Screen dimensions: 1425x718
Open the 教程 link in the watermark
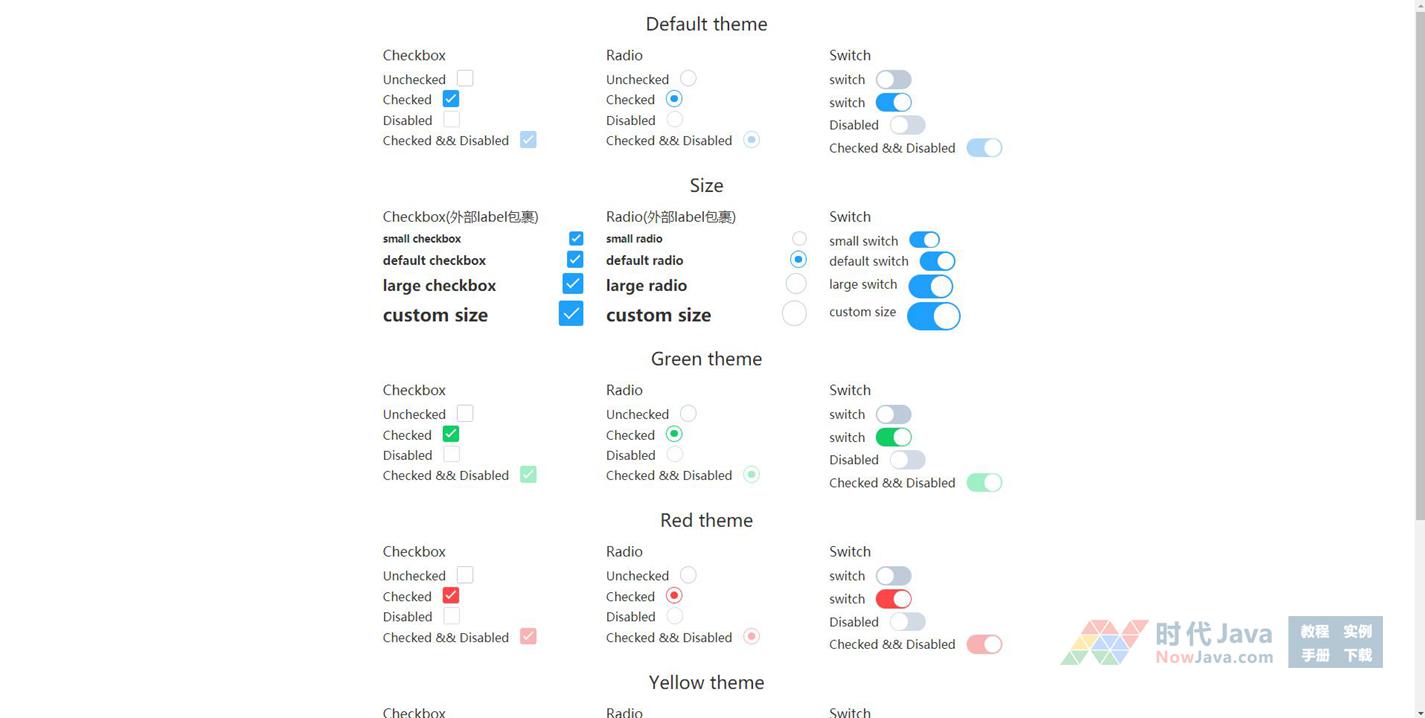coord(1314,631)
